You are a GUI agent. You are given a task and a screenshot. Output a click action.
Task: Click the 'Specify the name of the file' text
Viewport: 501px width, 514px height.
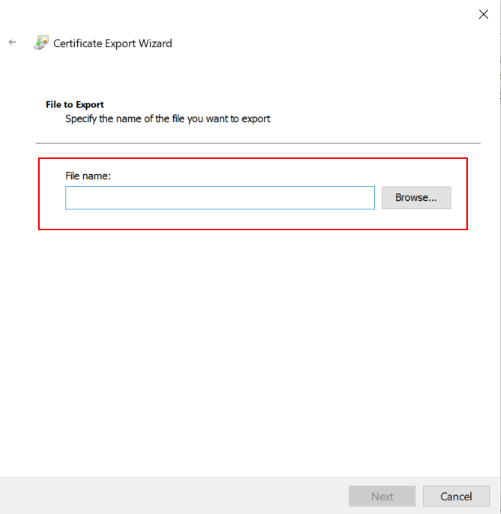[168, 119]
